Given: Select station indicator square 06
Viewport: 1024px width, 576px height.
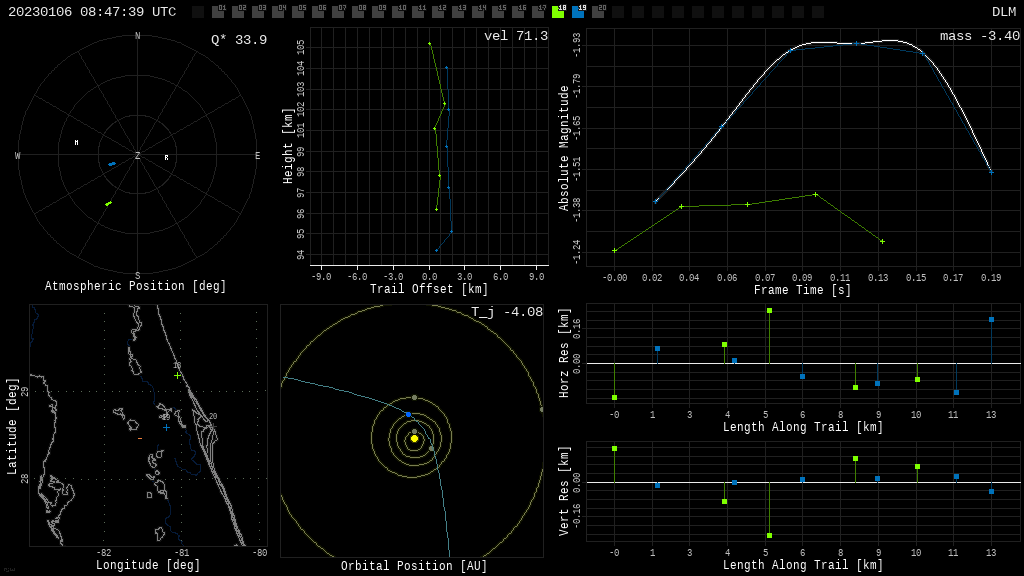Looking at the screenshot, I should click(318, 12).
